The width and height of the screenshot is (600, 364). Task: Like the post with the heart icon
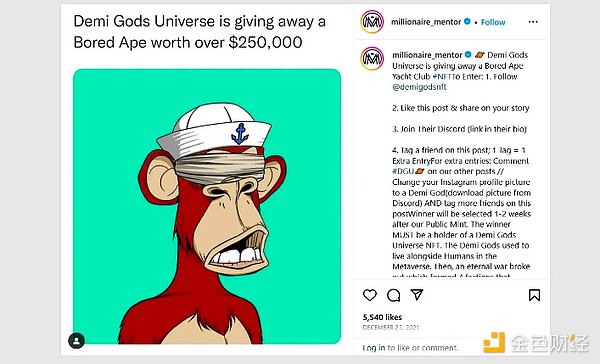(x=370, y=295)
